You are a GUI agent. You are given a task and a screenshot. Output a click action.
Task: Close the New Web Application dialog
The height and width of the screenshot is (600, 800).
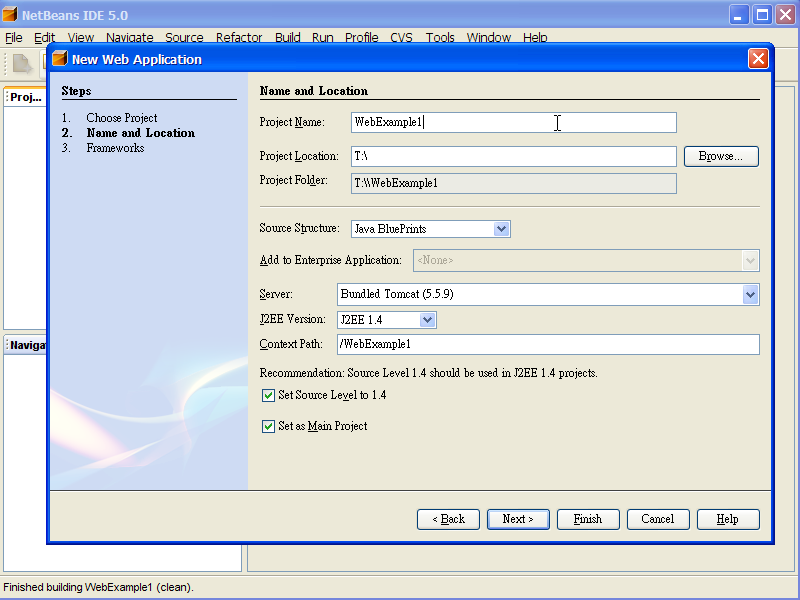758,59
